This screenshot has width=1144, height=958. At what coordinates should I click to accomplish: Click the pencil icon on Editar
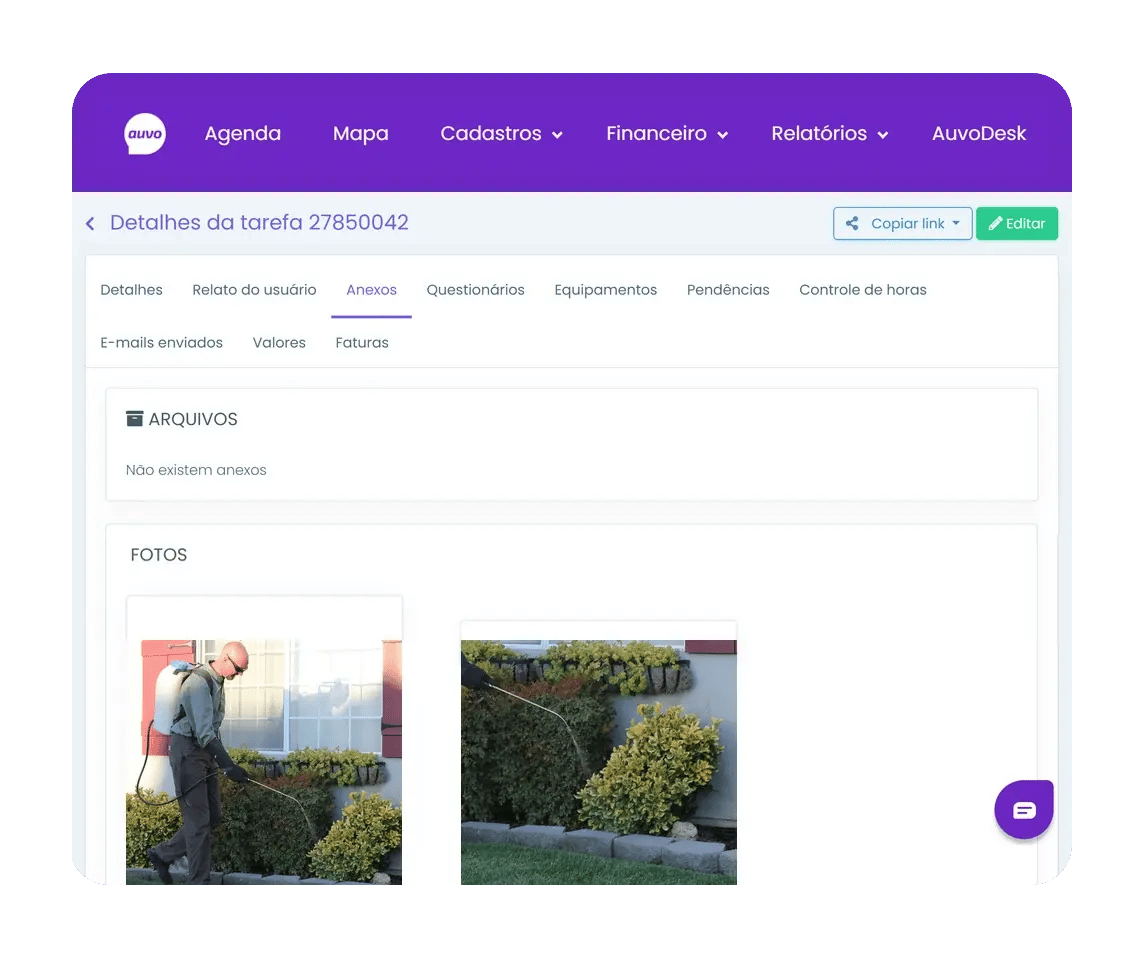tap(995, 224)
